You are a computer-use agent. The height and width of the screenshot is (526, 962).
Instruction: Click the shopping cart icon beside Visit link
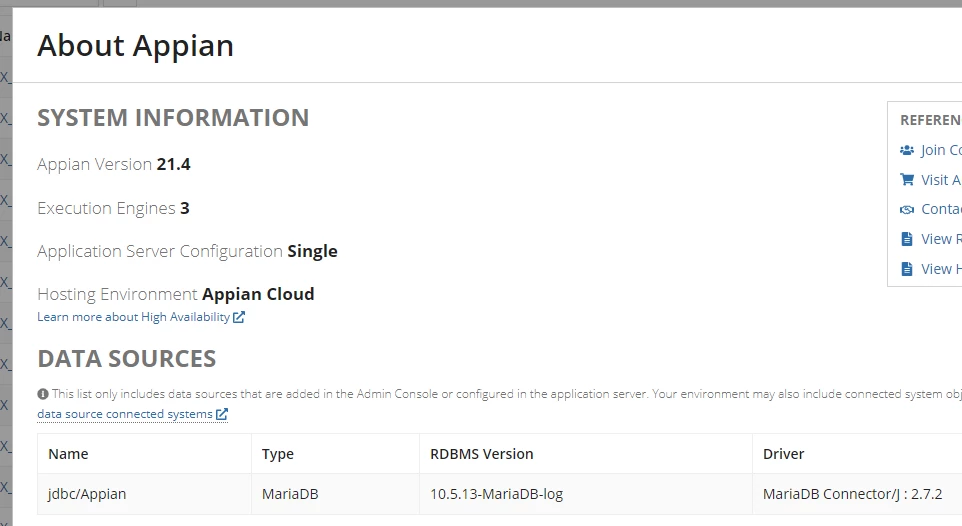tap(907, 179)
